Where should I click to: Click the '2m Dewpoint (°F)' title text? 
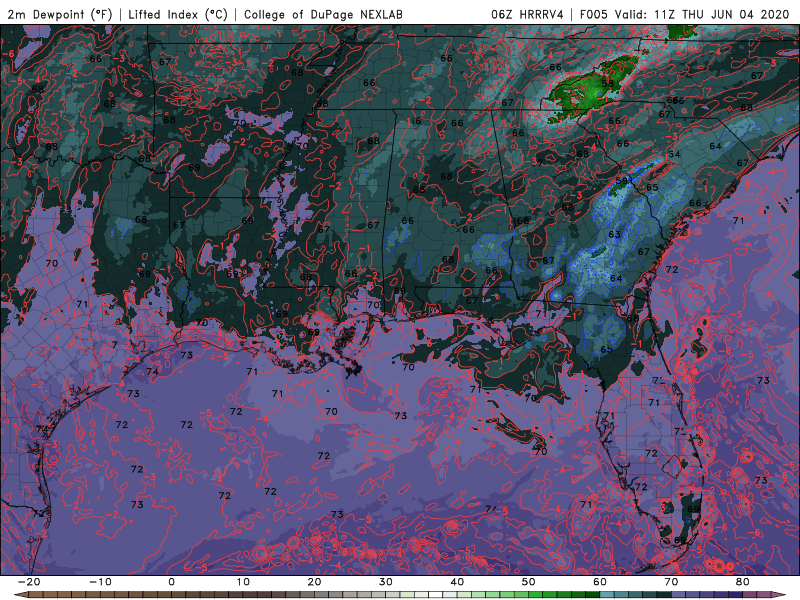tap(60, 14)
